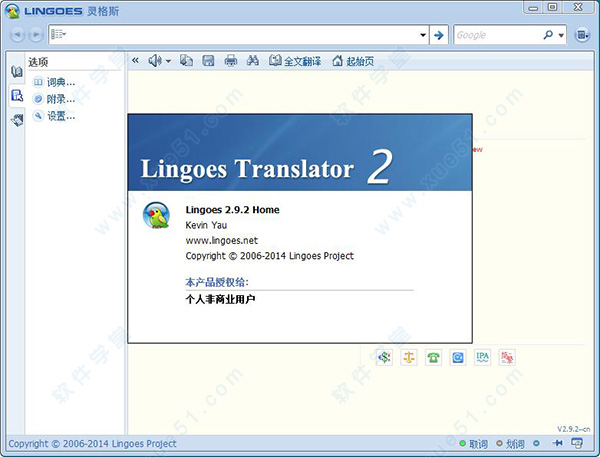Click the 选项 panel heading
600x457 pixels.
tap(38, 62)
